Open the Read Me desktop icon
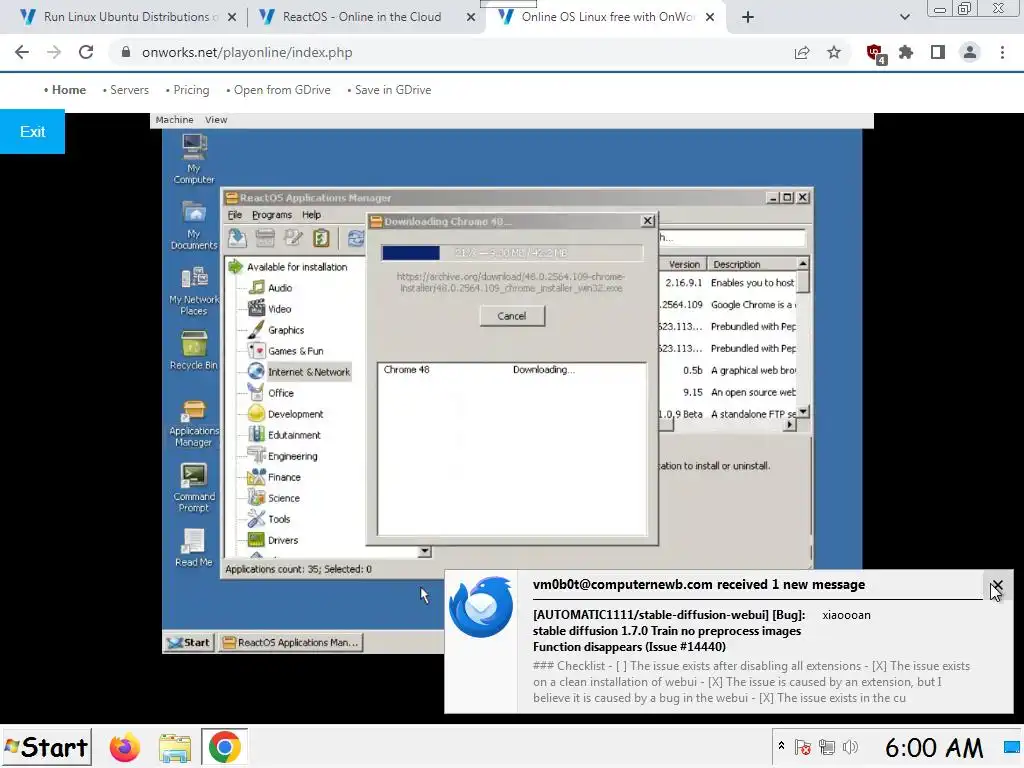 click(x=194, y=547)
